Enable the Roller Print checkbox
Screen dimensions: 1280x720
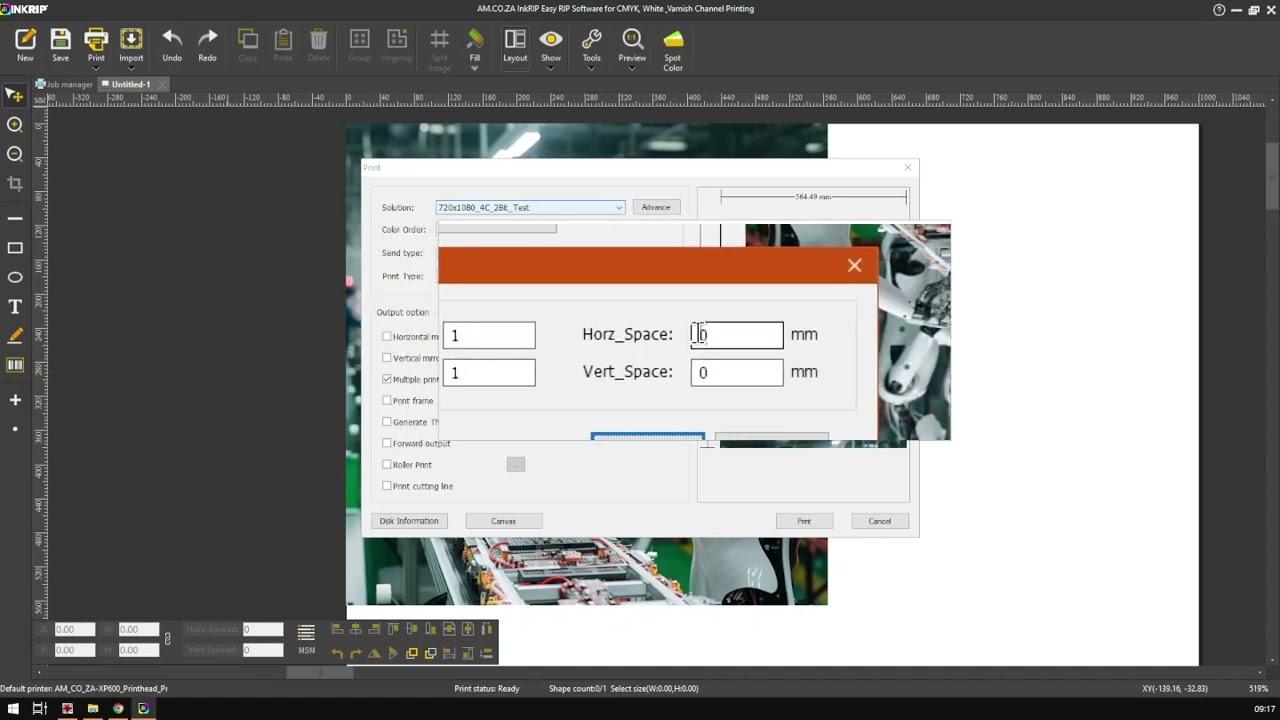[387, 465]
